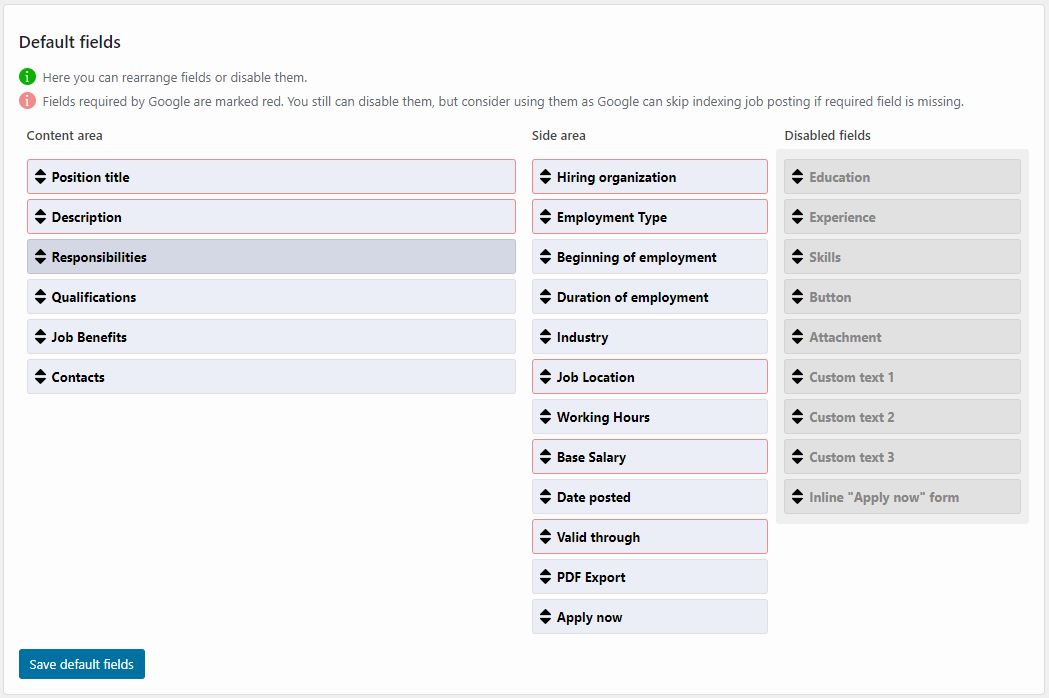The width and height of the screenshot is (1049, 698).
Task: Click the Industry sort arrows icon
Action: point(545,337)
